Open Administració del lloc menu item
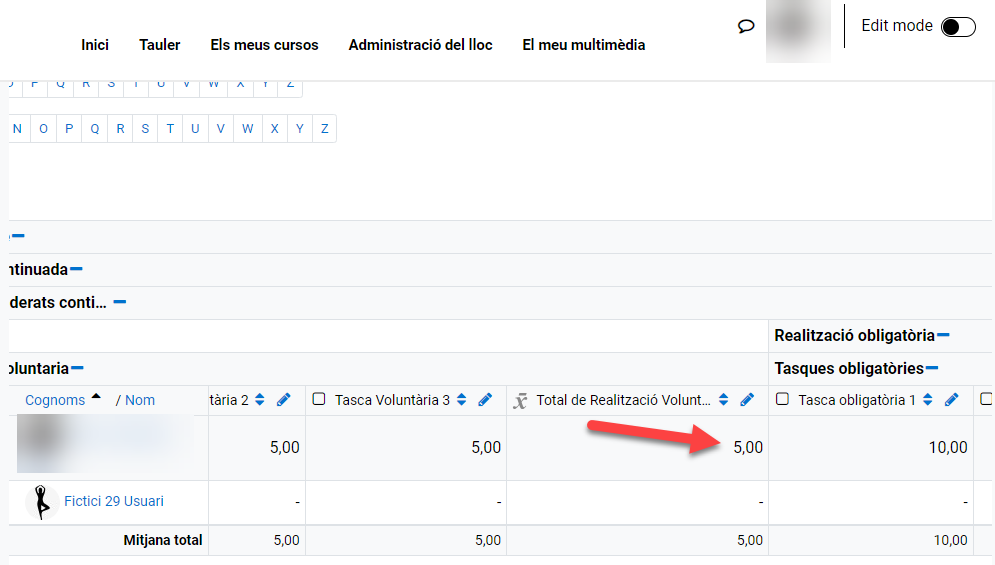The height and width of the screenshot is (565, 995). [420, 45]
